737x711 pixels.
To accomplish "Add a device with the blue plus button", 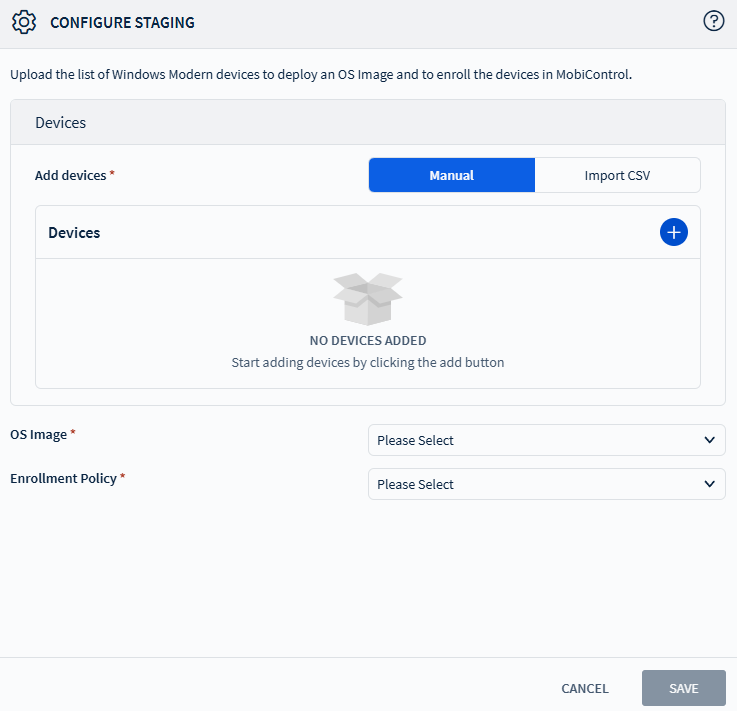I will pos(673,232).
